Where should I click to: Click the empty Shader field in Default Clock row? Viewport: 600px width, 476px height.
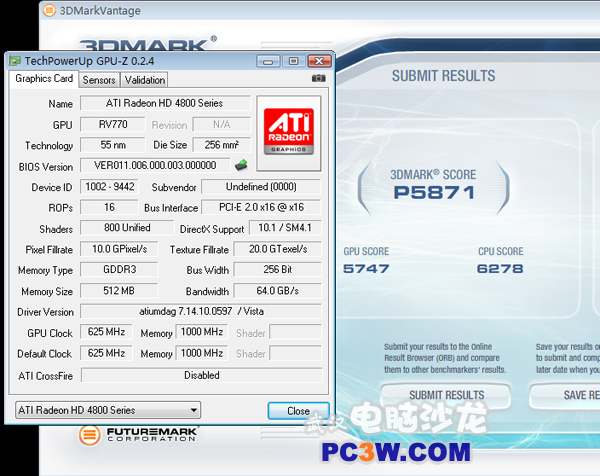click(x=295, y=353)
